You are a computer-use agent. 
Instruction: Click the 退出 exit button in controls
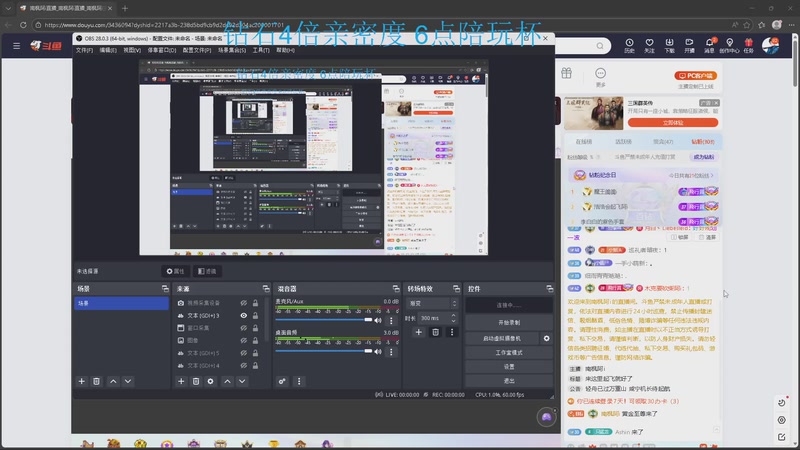(x=509, y=381)
